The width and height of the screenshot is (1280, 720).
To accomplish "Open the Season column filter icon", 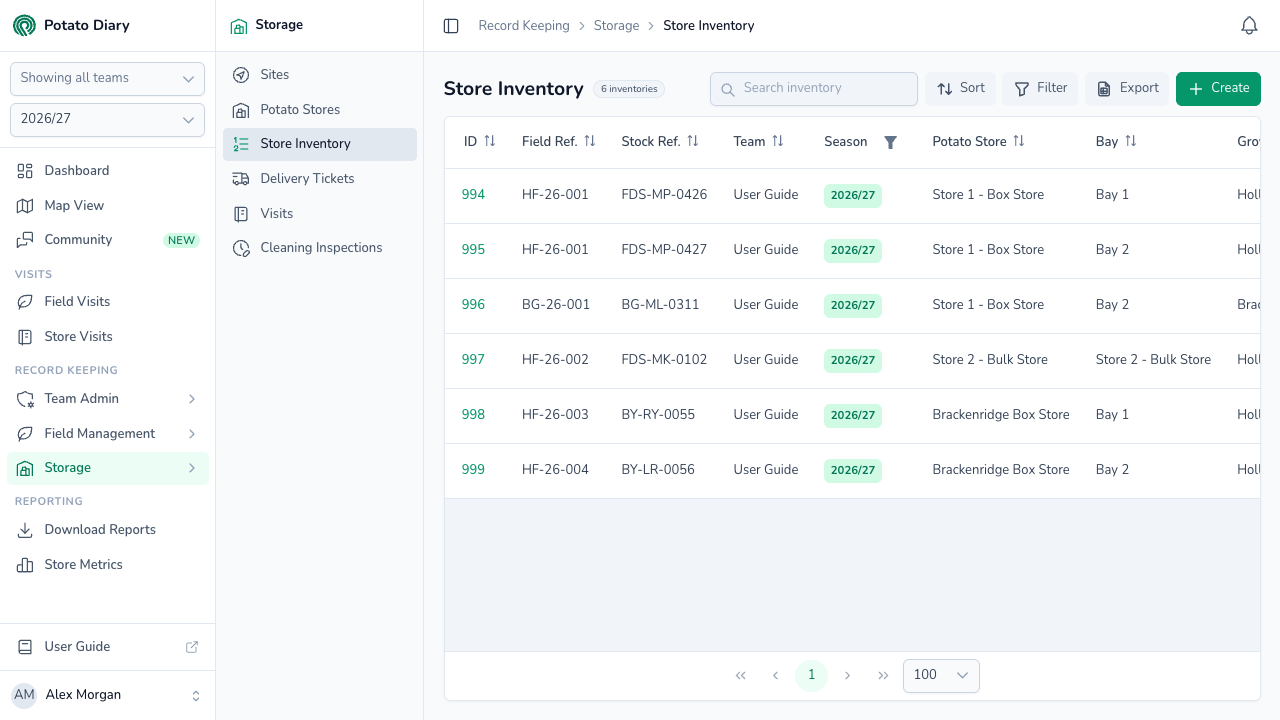I will pos(890,142).
